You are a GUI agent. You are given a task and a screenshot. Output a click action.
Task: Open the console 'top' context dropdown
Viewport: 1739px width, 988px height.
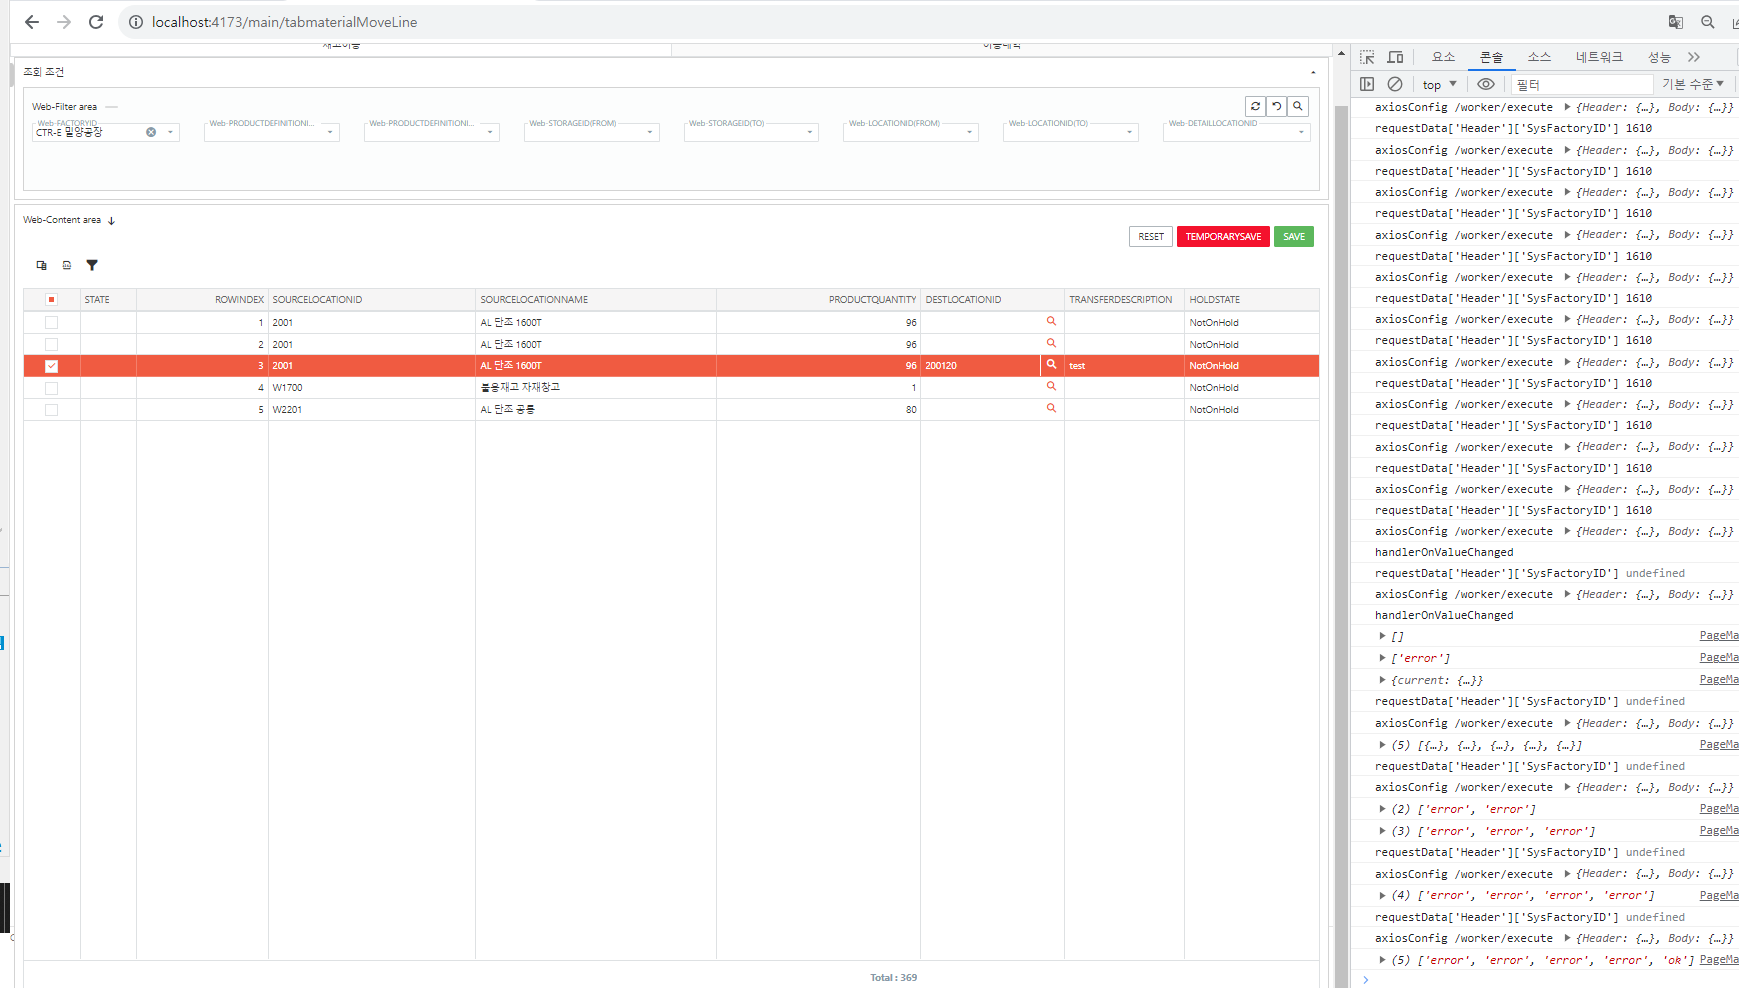point(1440,85)
